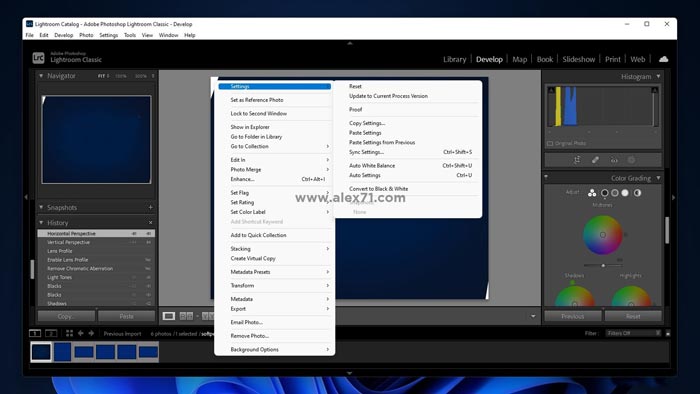Switch Color Grading to Global wheel
The width and height of the screenshot is (700, 394).
[x=638, y=193]
